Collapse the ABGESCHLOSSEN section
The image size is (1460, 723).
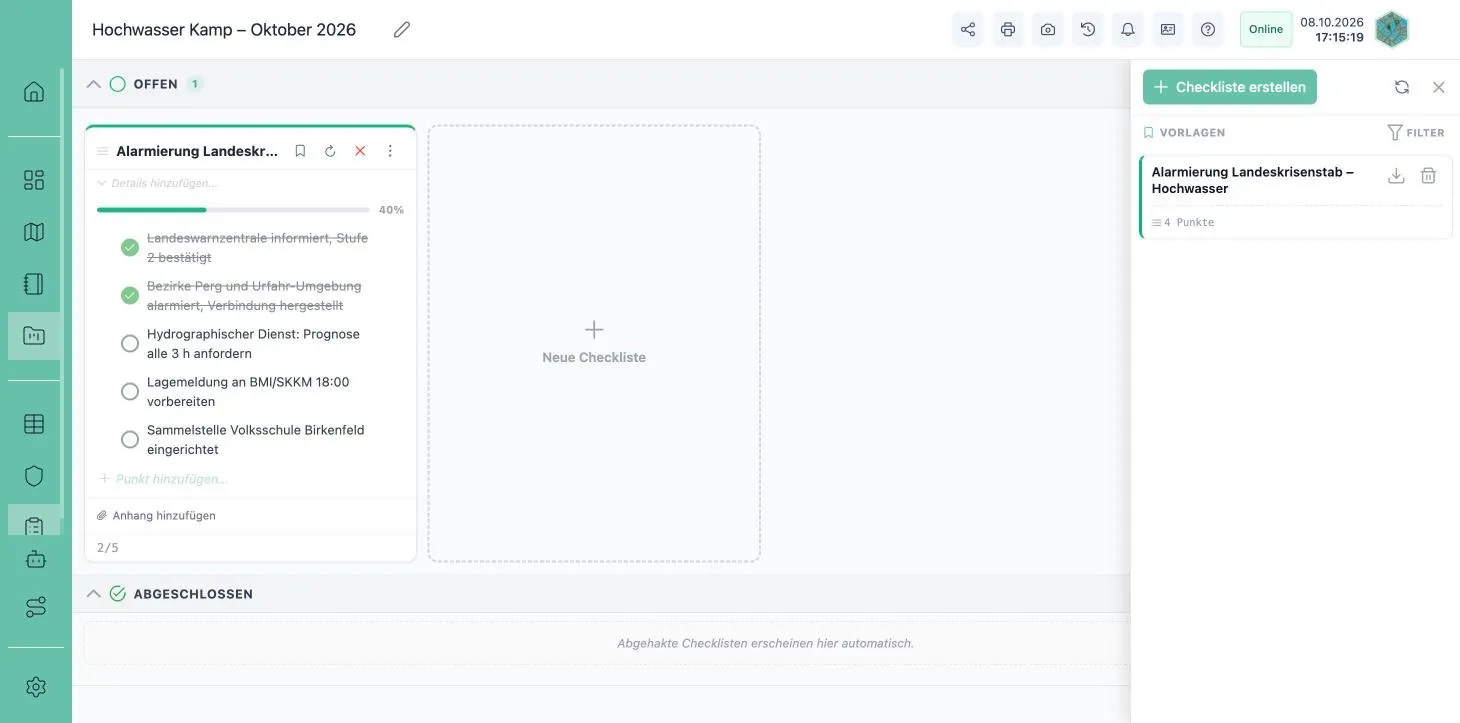click(94, 594)
